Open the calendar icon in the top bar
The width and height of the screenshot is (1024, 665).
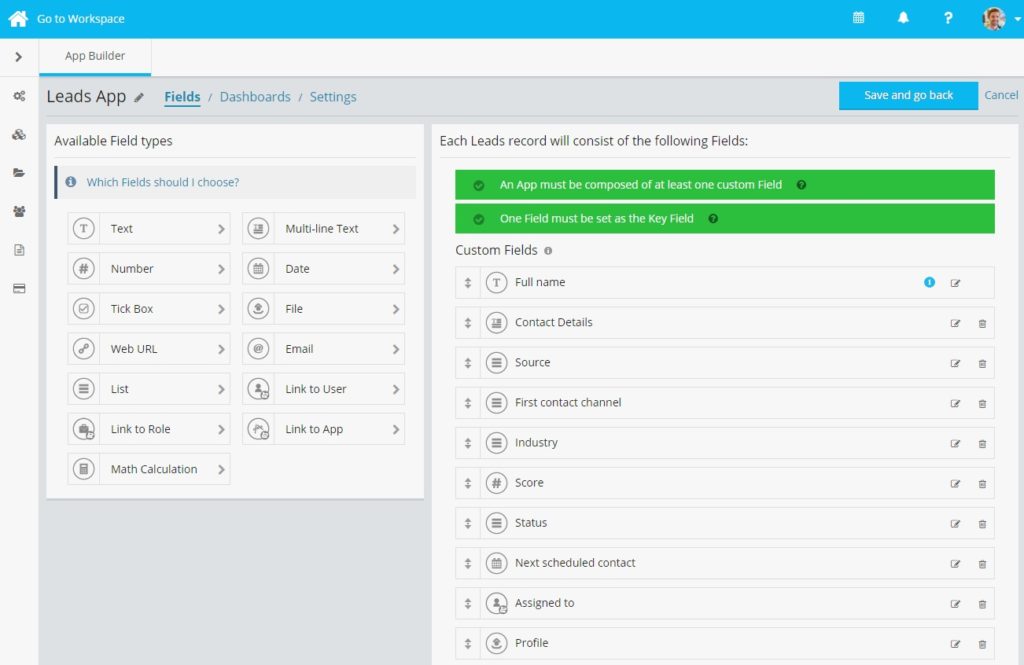coord(858,18)
